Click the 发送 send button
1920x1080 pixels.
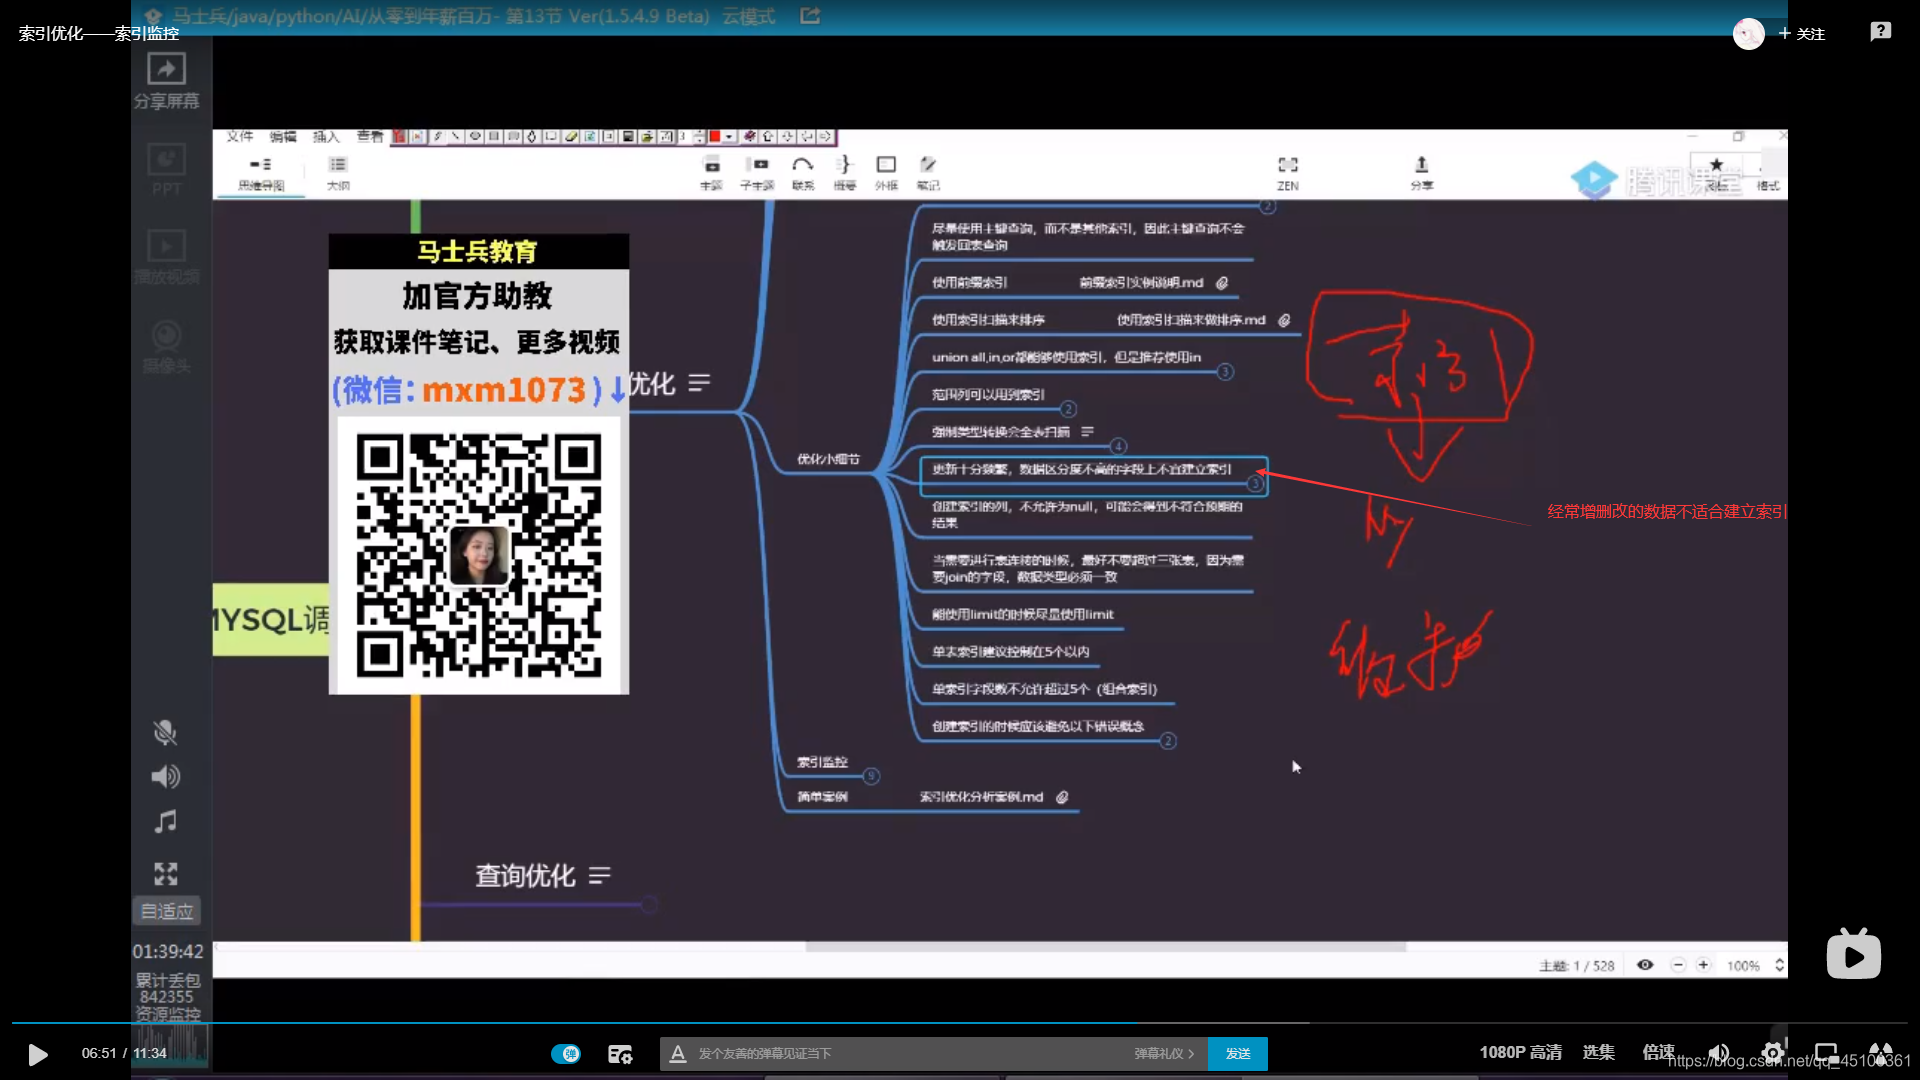coord(1238,1053)
